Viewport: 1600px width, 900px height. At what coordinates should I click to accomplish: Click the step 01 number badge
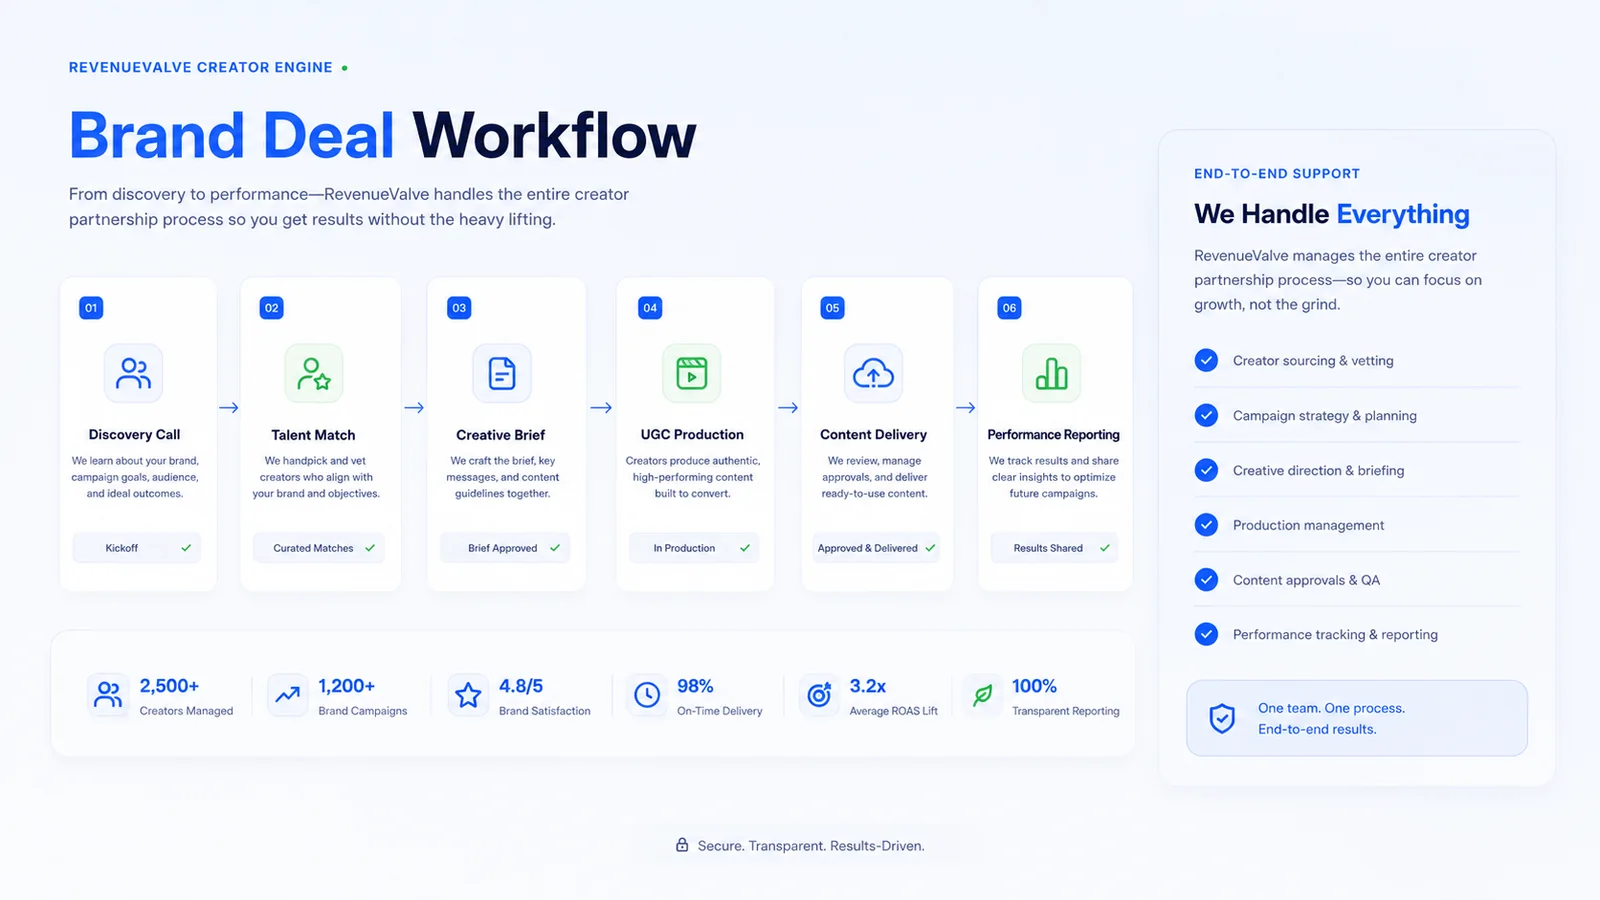coord(91,308)
